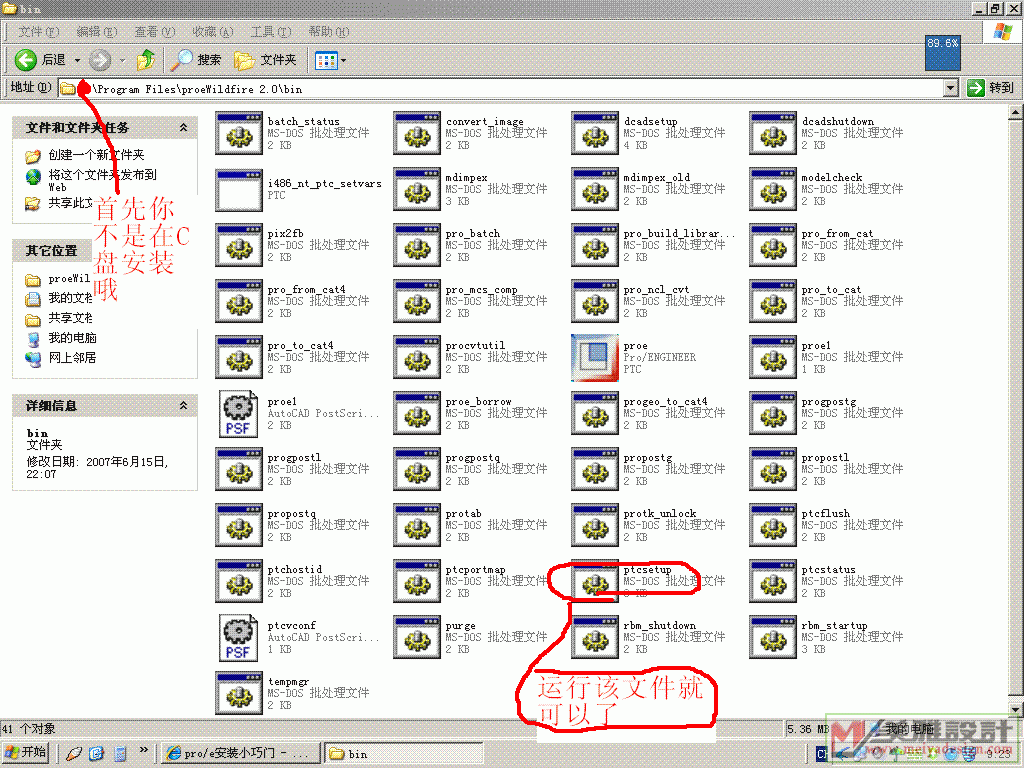The height and width of the screenshot is (768, 1024).
Task: Collapse the File and Folder Tasks panel
Action: pyautogui.click(x=184, y=128)
